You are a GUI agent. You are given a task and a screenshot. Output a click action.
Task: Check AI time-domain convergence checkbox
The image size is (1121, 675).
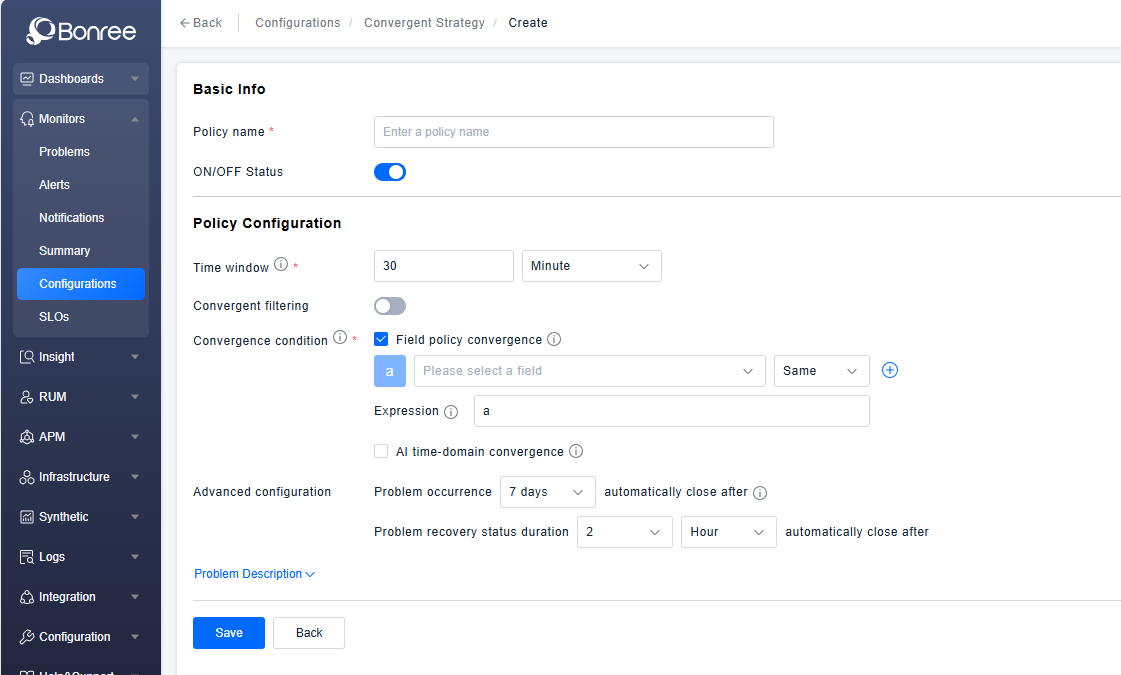pyautogui.click(x=381, y=451)
